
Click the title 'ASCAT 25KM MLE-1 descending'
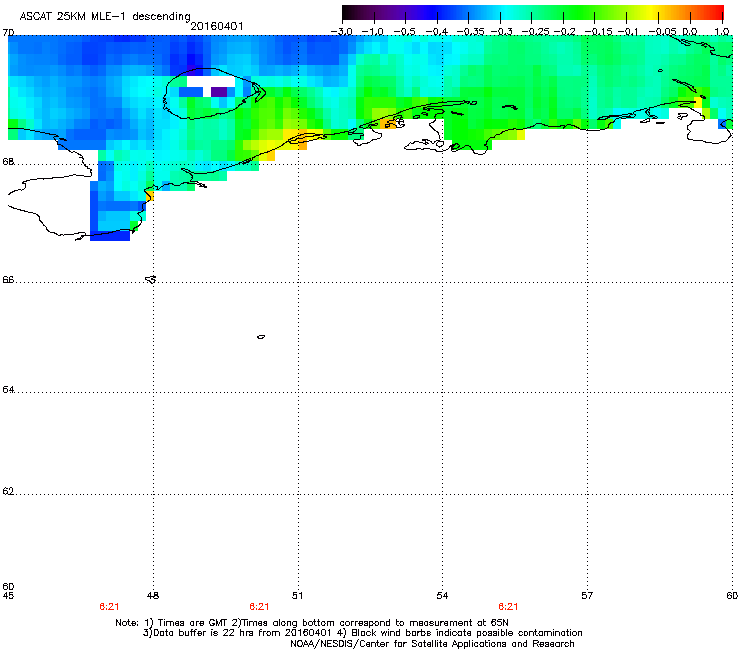pos(105,16)
